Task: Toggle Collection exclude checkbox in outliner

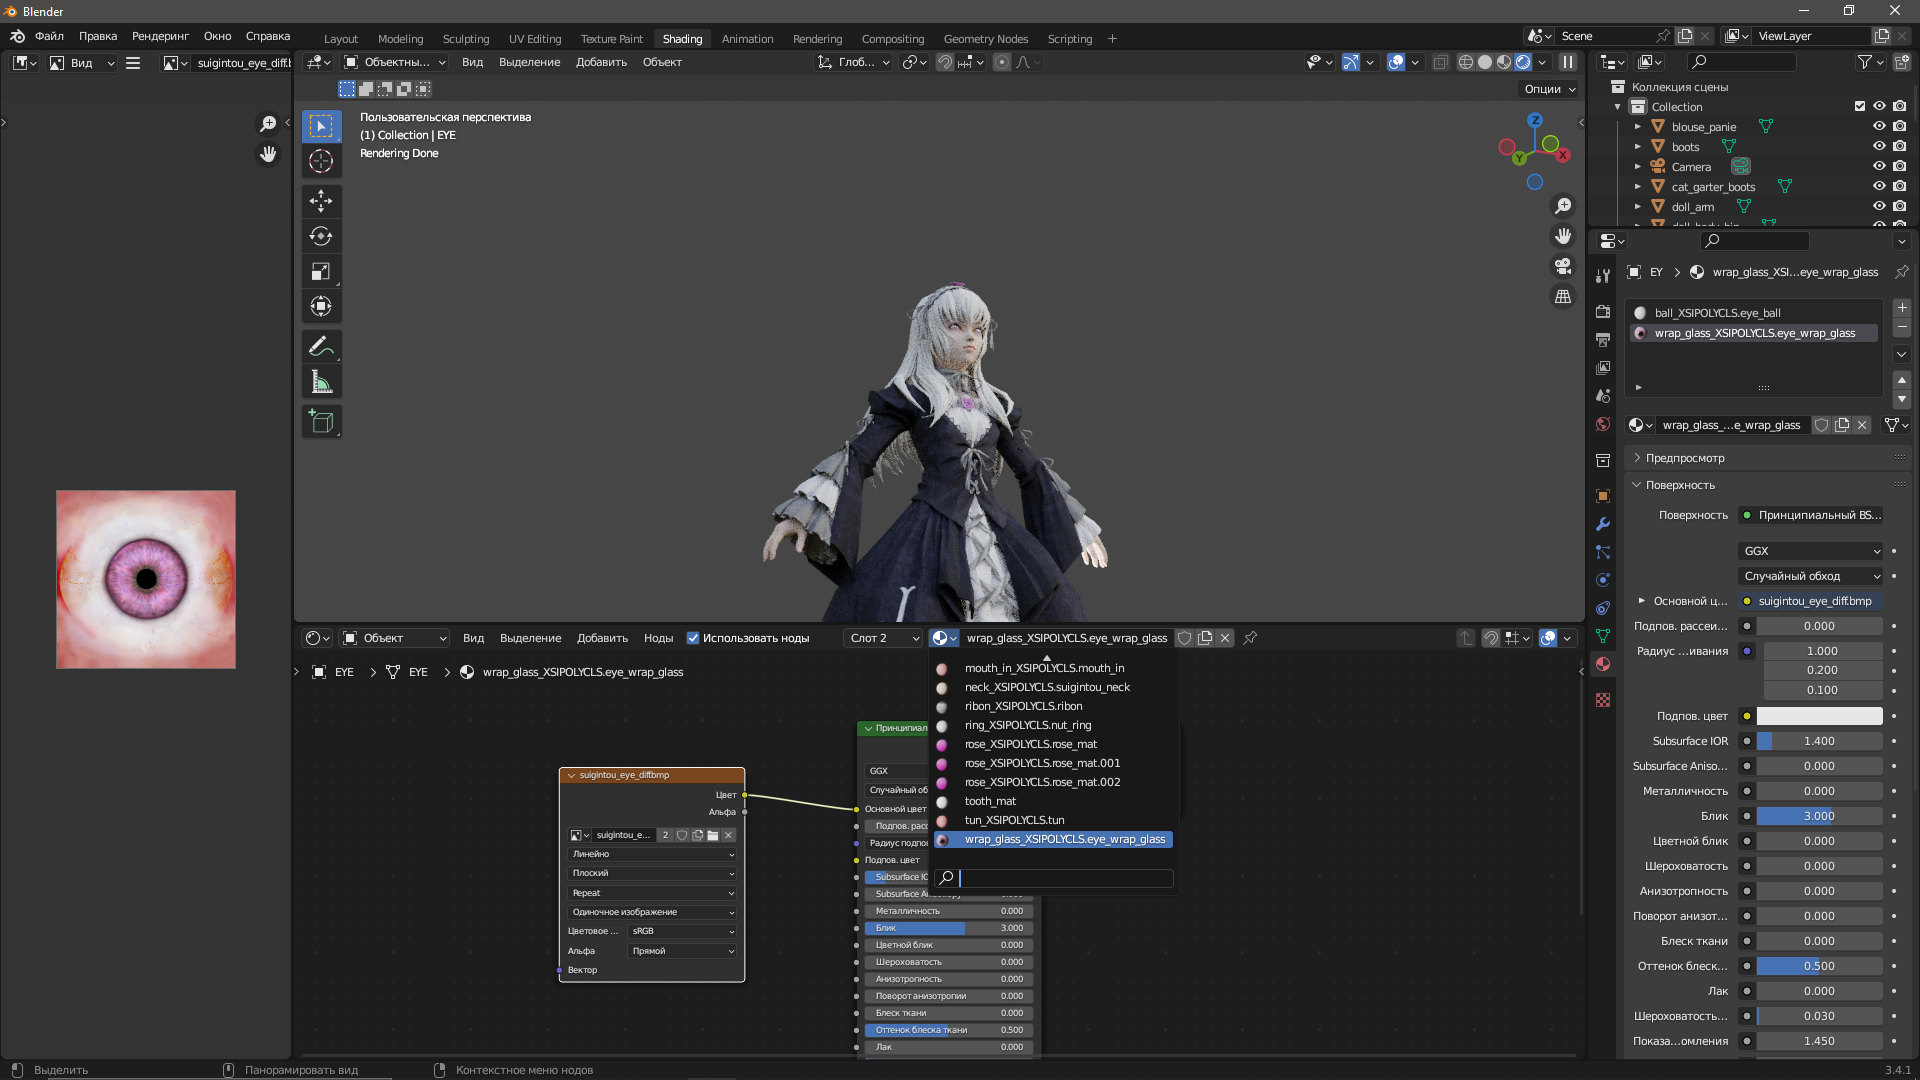Action: tap(1860, 106)
